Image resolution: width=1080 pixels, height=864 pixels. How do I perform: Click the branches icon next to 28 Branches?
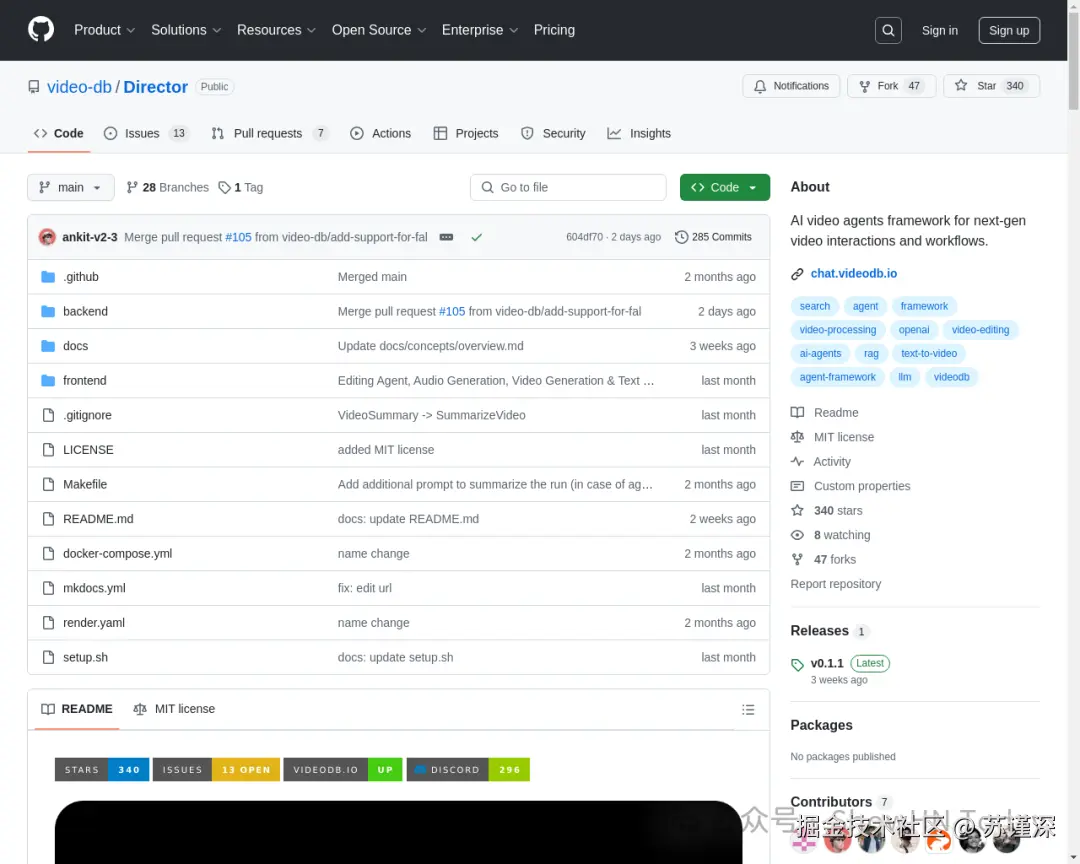click(132, 187)
